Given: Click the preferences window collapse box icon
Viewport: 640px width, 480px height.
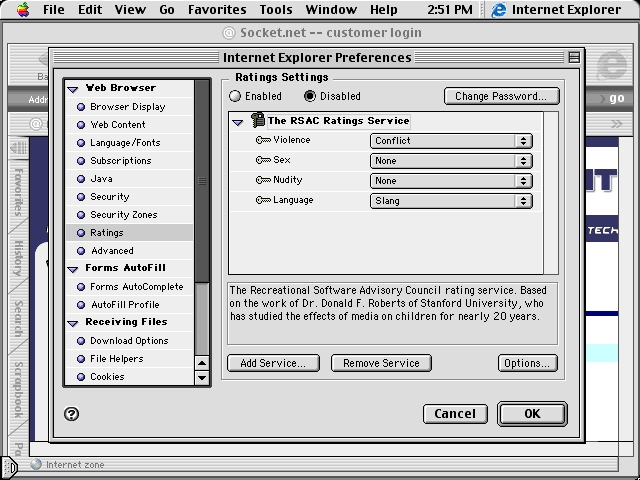Looking at the screenshot, I should pos(574,58).
